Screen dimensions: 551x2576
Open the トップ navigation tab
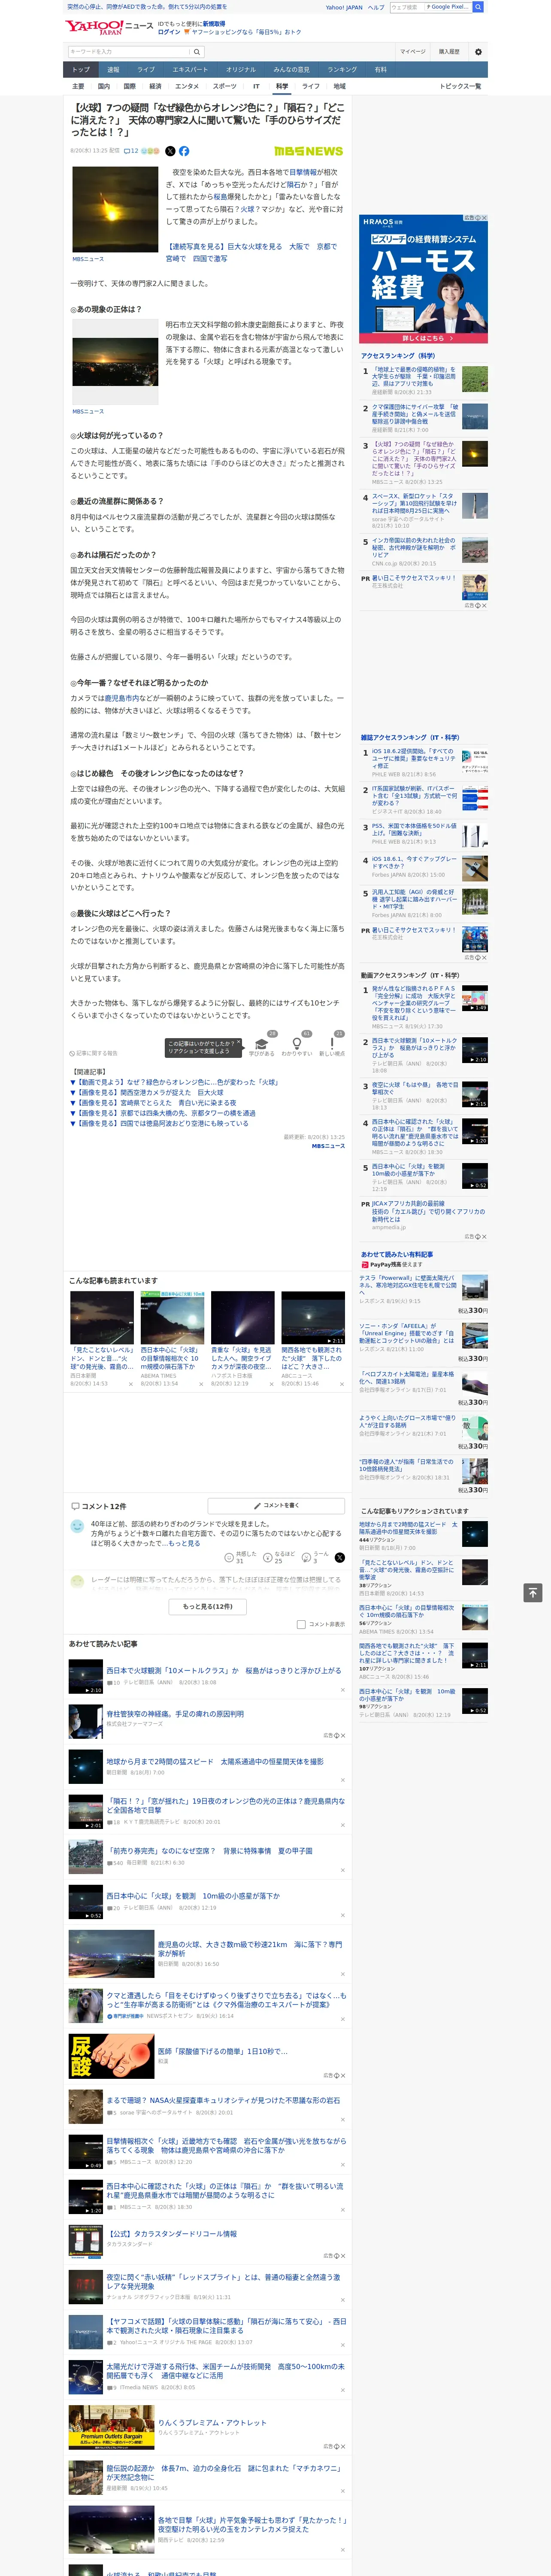click(x=81, y=69)
